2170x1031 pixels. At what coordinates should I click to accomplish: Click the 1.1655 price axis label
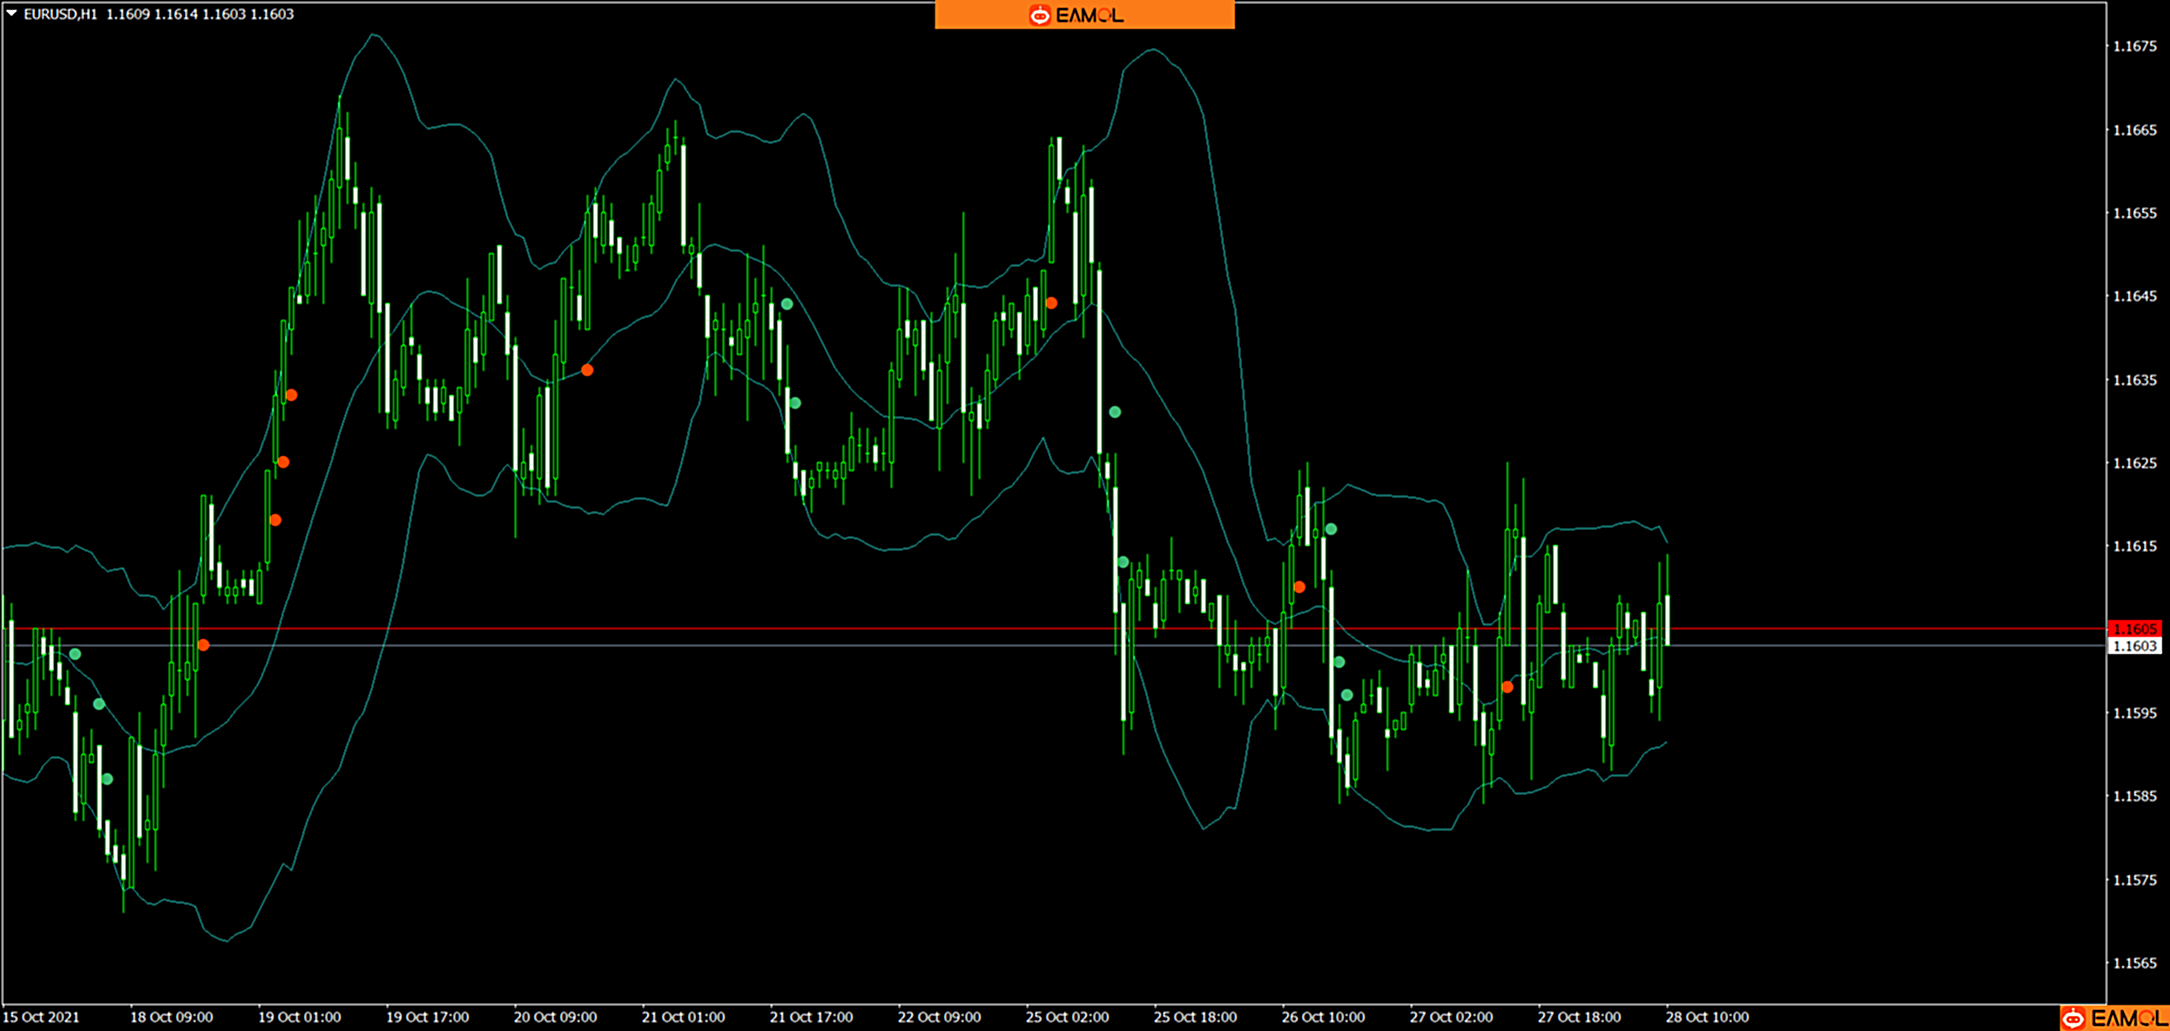[x=2134, y=213]
